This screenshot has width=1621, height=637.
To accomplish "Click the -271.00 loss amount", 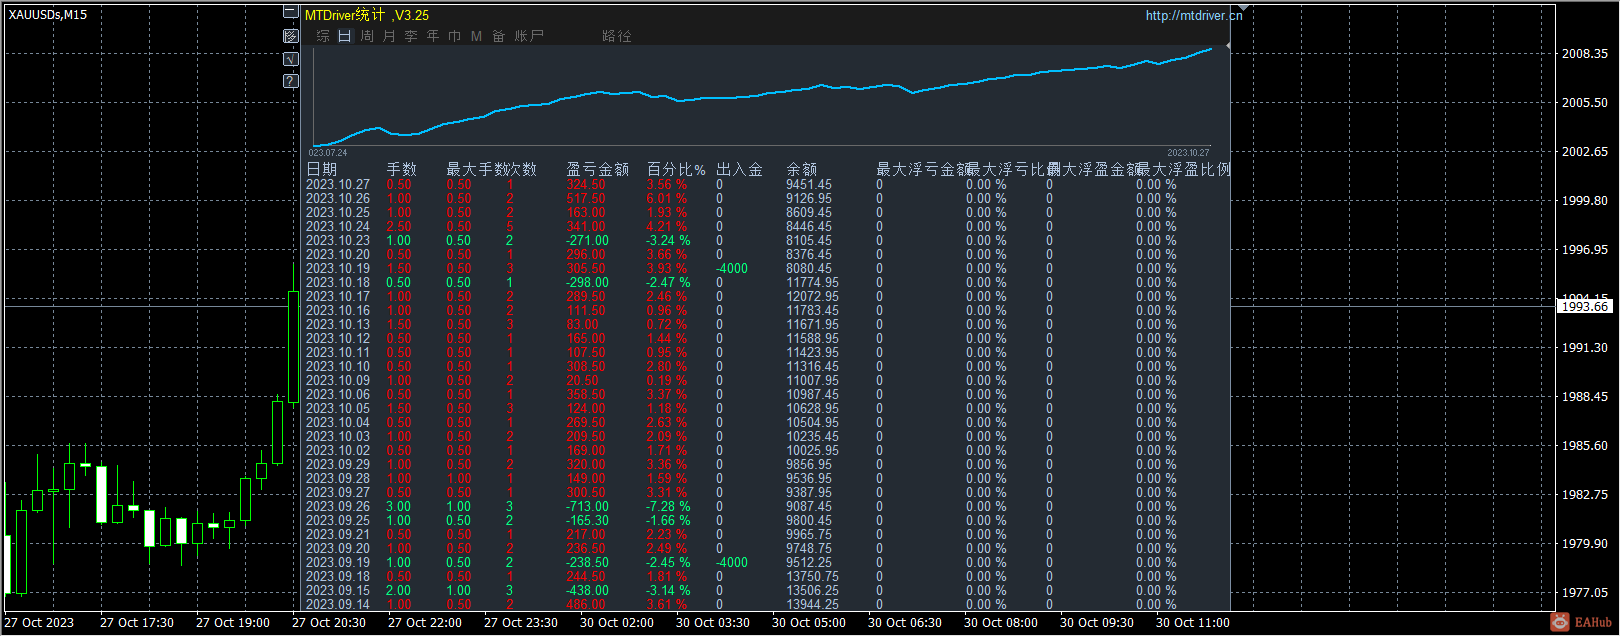I will [x=587, y=241].
